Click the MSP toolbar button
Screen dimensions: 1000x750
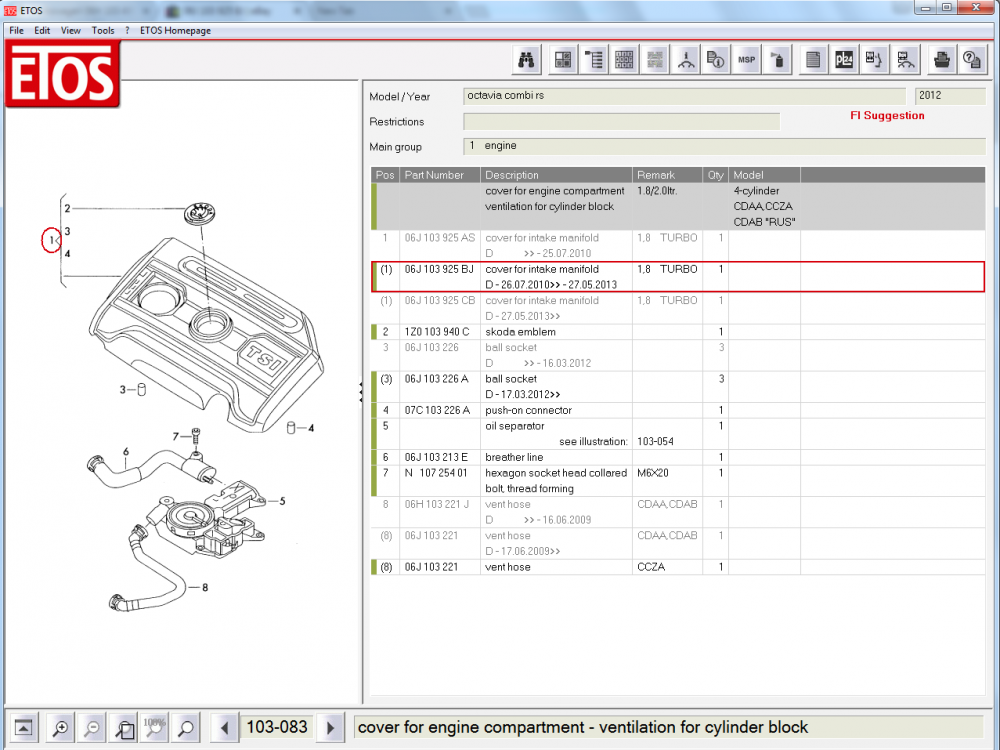(x=746, y=60)
